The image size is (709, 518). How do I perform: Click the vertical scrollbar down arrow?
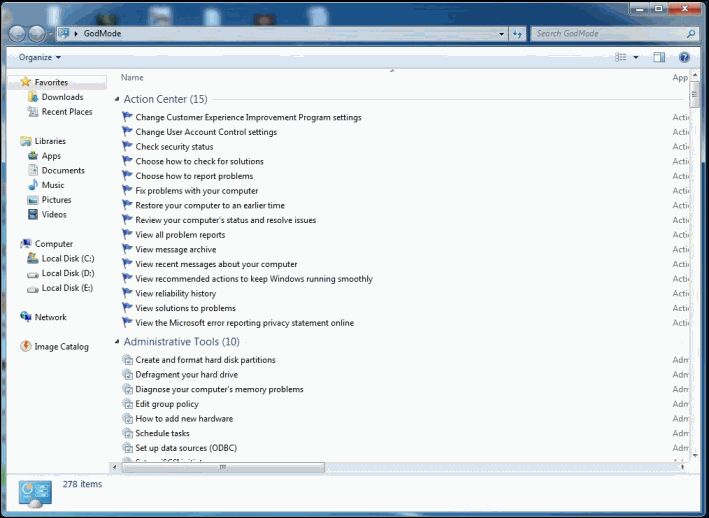point(695,455)
